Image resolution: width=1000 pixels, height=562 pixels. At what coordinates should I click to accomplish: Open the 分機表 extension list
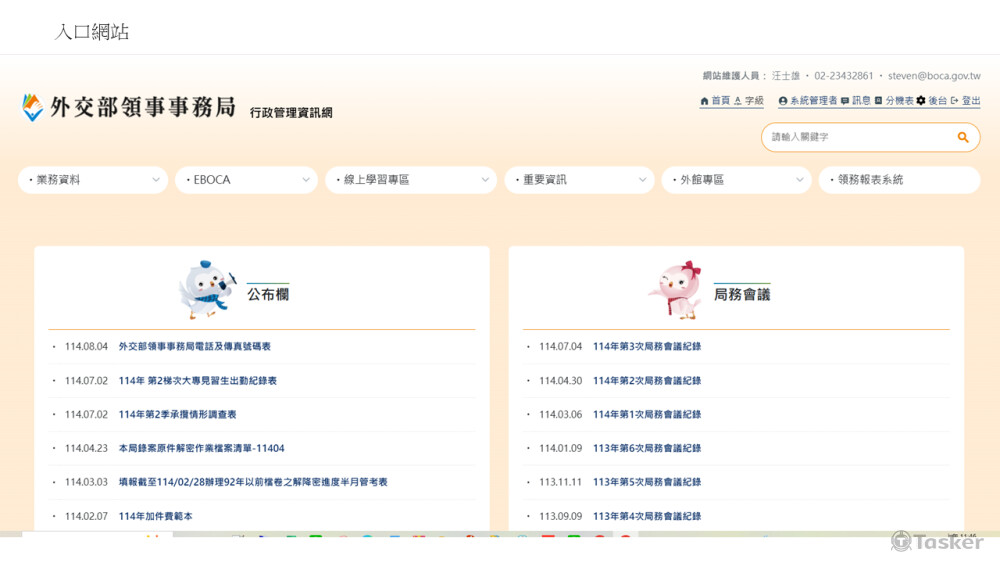coord(893,101)
